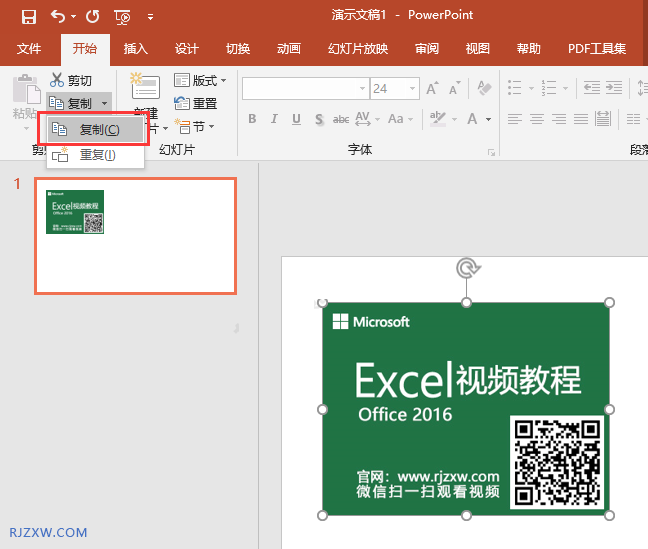Click inside the font name input box
The height and width of the screenshot is (549, 648).
tap(298, 89)
